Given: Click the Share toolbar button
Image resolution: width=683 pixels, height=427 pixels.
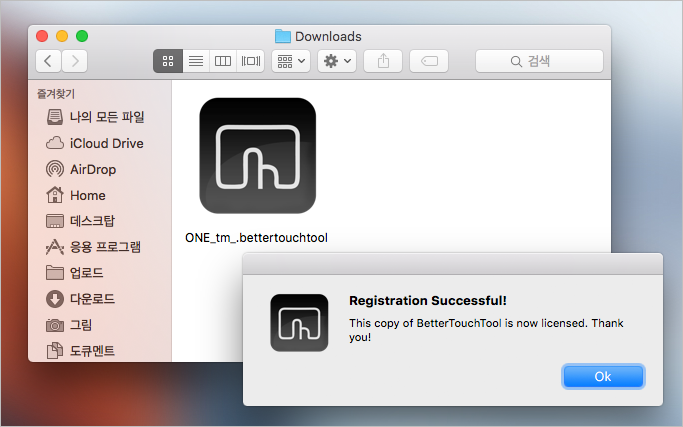Looking at the screenshot, I should [383, 61].
